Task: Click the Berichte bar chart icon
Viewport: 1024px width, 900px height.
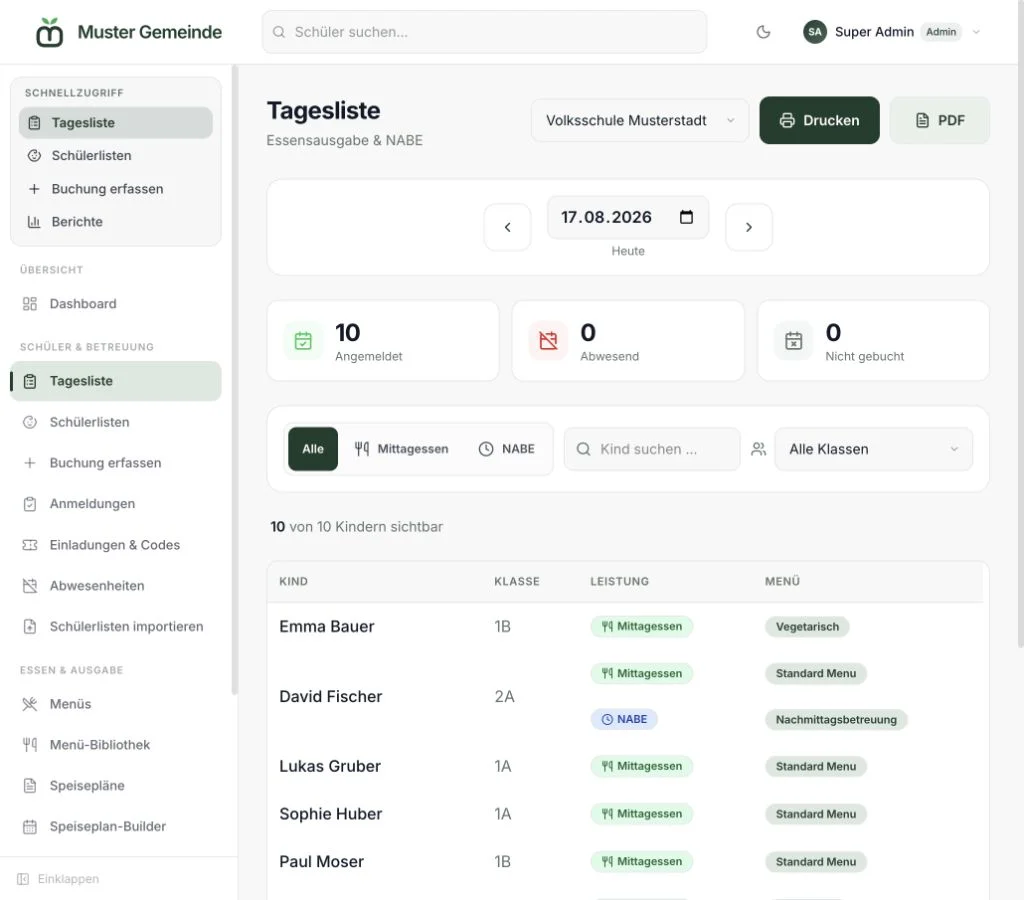Action: [x=34, y=221]
